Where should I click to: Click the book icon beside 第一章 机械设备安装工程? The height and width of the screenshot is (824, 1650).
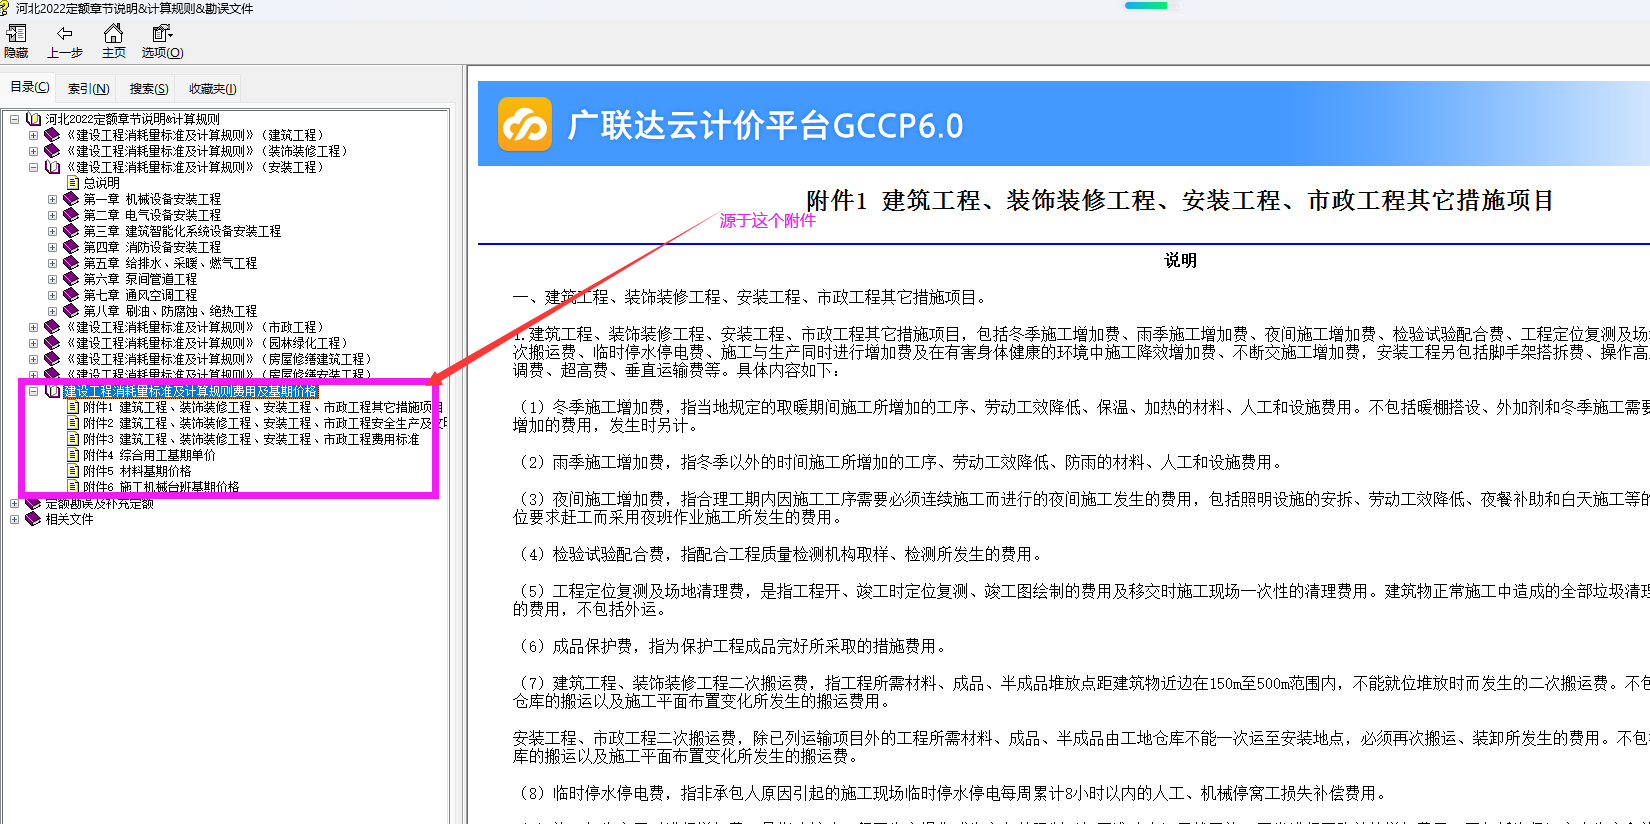(71, 199)
